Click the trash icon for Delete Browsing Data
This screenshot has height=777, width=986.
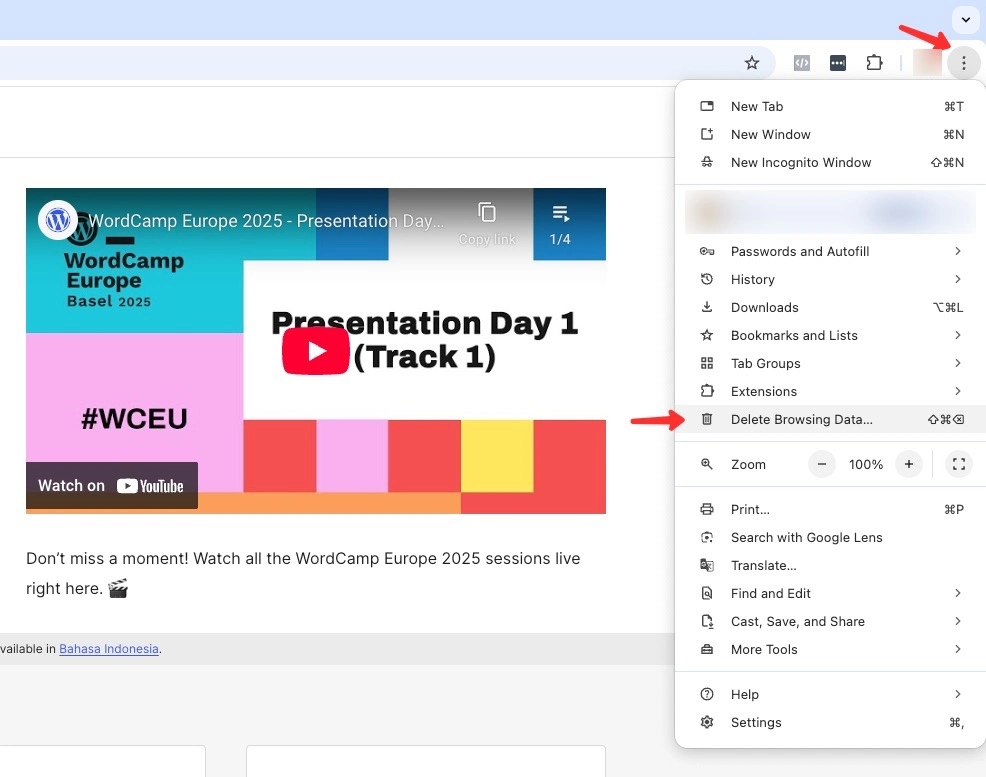(x=707, y=419)
